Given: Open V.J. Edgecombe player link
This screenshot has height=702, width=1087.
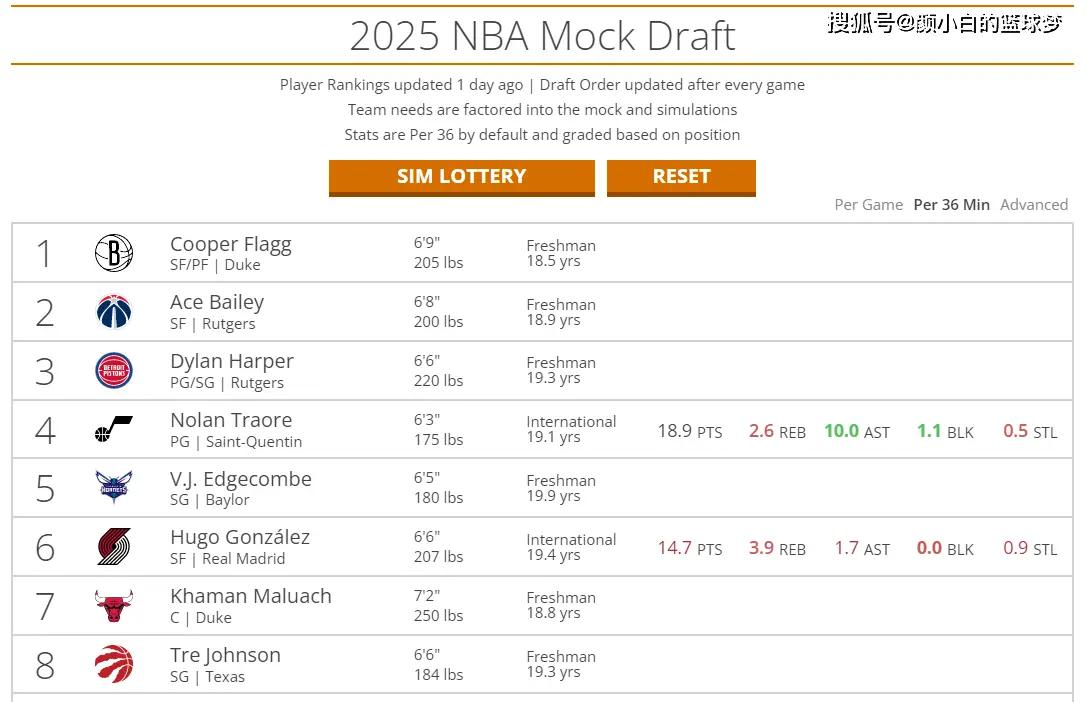Looking at the screenshot, I should coord(241,479).
